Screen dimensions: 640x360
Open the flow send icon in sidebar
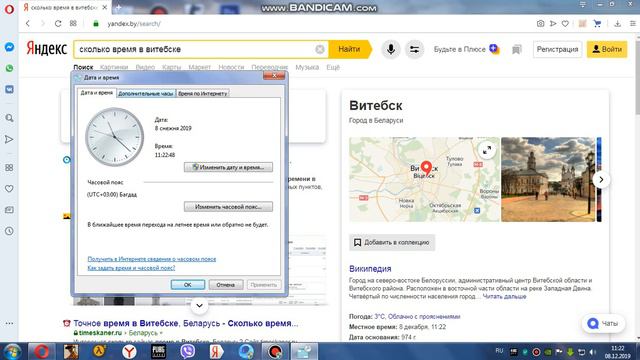(9, 140)
